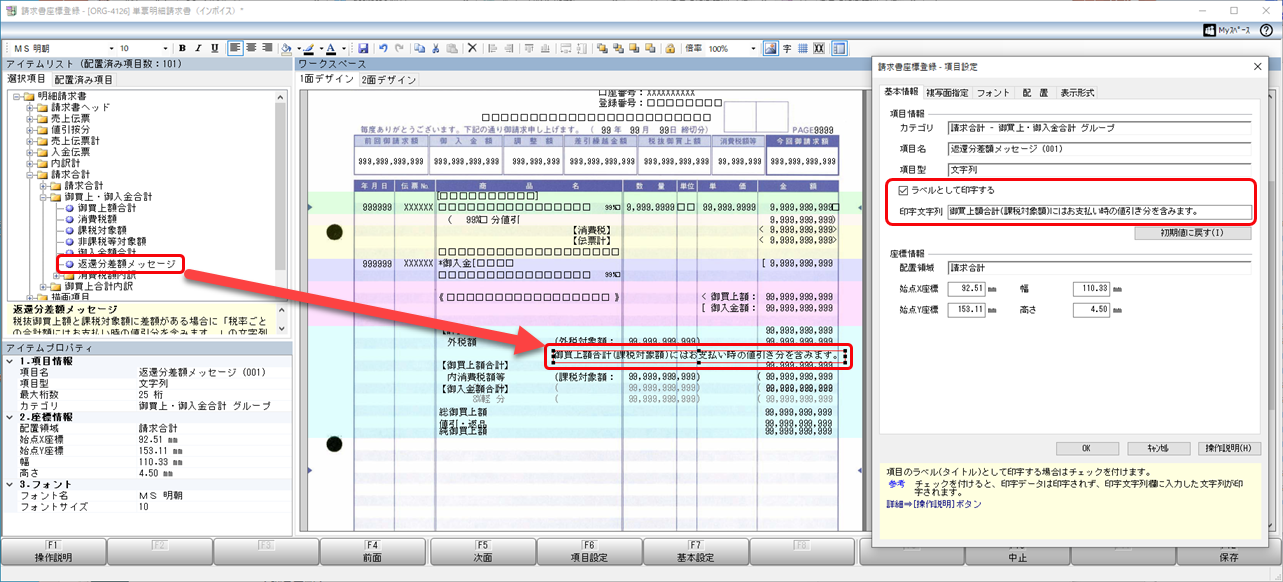Pick line color with pen icon
Screen dimensions: 1283x582
pos(308,48)
